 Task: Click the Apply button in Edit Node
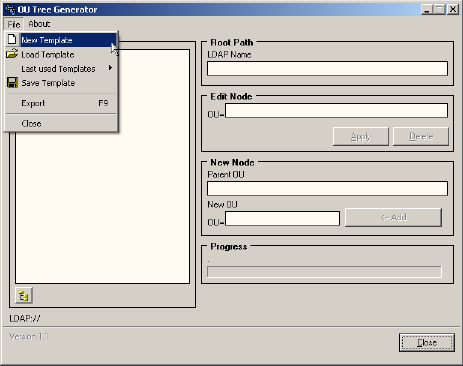pos(361,136)
